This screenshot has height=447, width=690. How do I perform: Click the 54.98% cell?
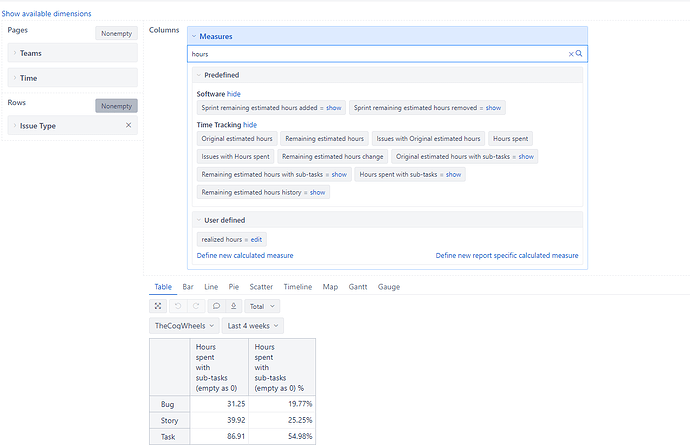(x=282, y=436)
